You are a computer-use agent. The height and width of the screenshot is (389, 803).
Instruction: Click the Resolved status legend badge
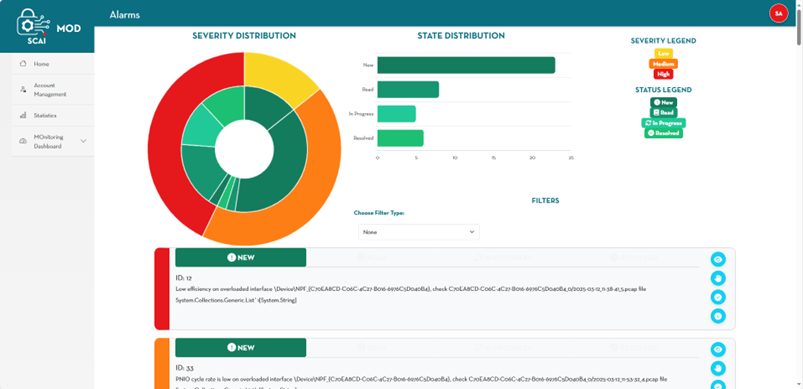[664, 133]
